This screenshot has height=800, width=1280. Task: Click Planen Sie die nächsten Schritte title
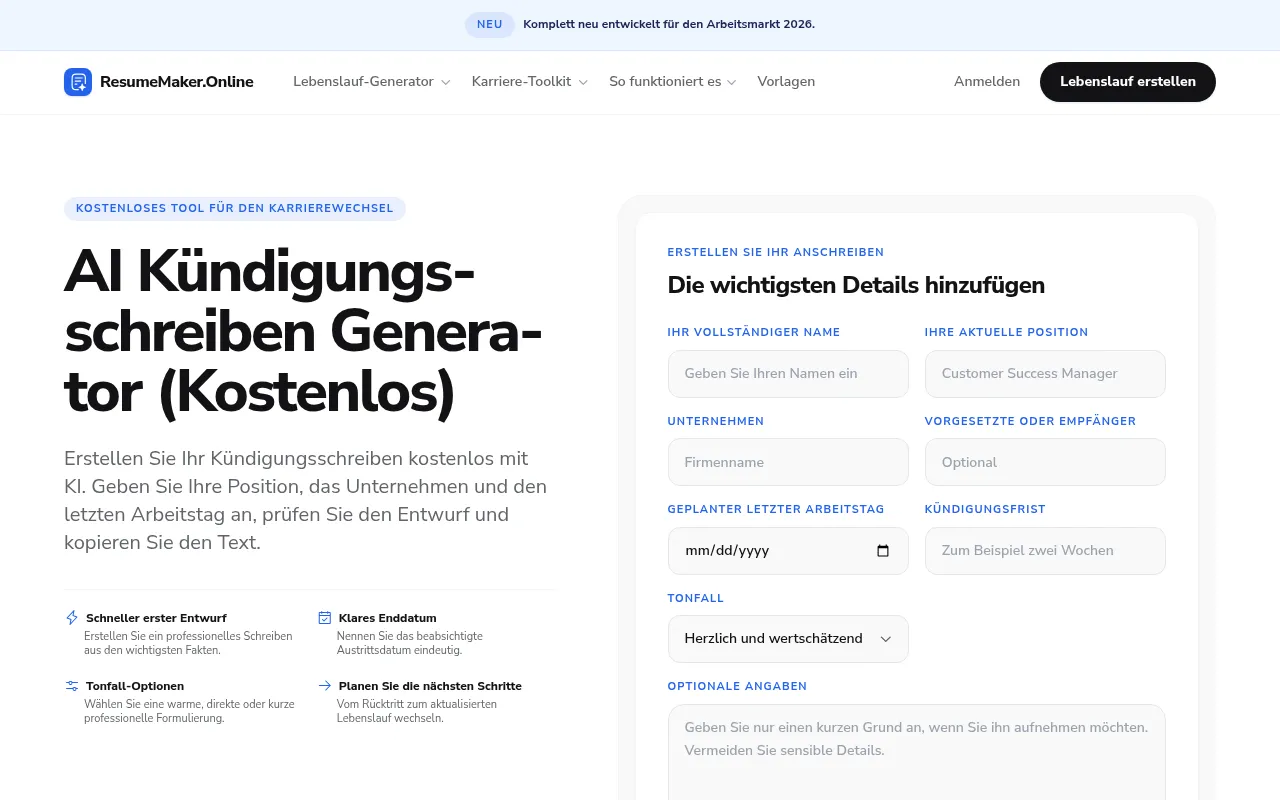point(430,686)
